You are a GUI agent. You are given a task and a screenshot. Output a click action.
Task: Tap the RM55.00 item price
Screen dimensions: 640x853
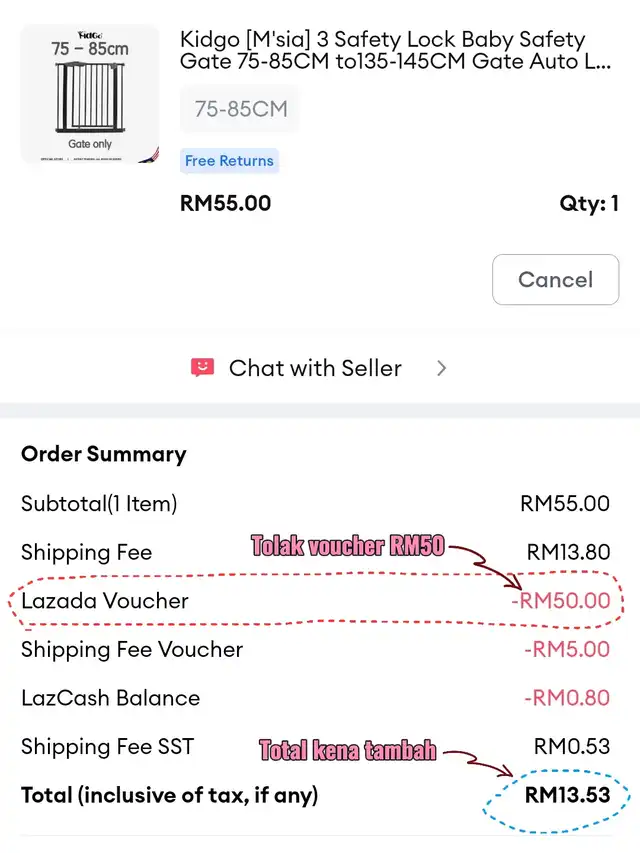(225, 203)
